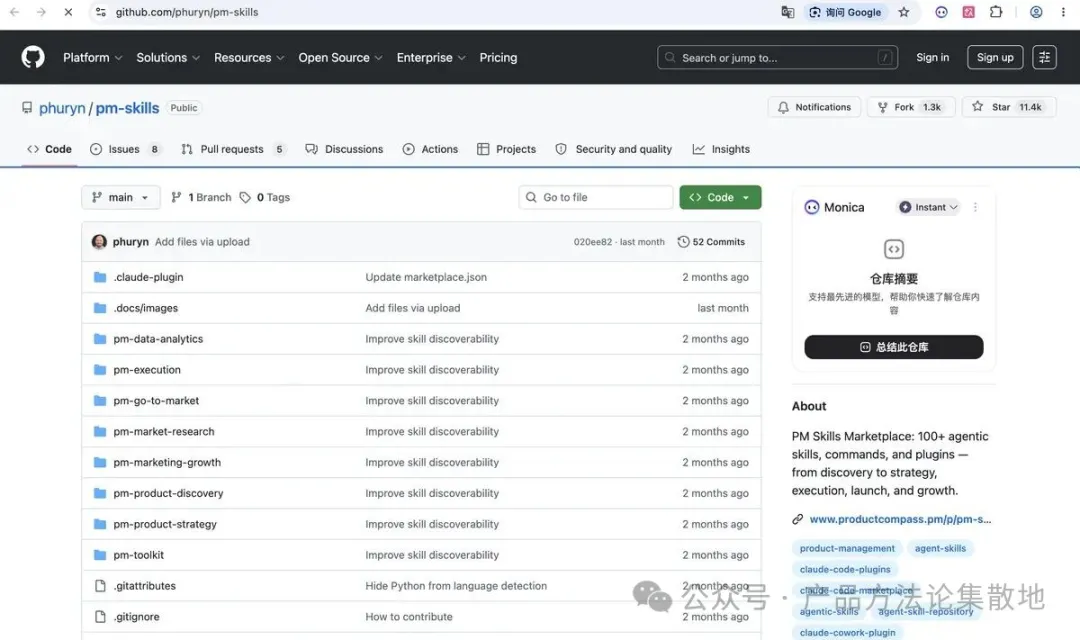This screenshot has height=640, width=1080.
Task: Open the Insights tab
Action: 721,149
